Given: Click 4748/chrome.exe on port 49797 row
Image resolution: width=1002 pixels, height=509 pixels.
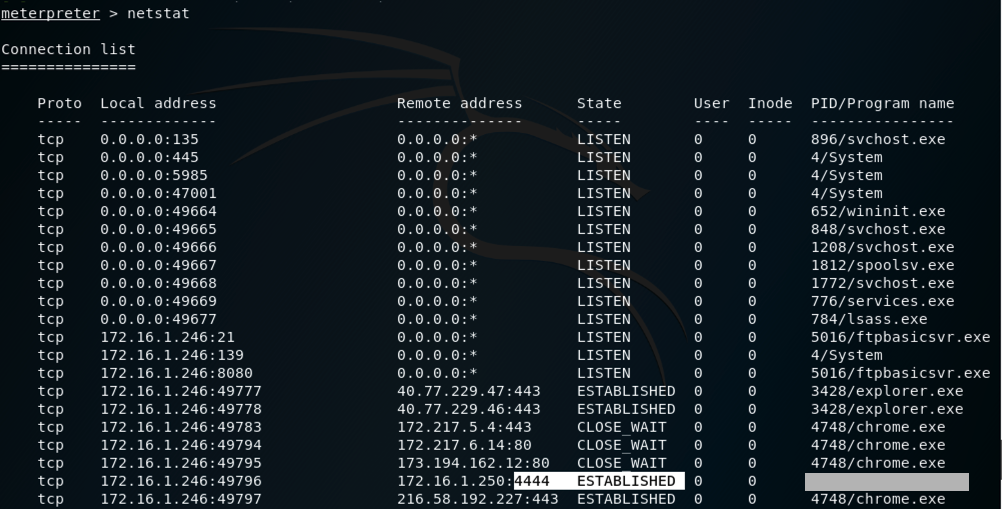Looking at the screenshot, I should [x=878, y=499].
